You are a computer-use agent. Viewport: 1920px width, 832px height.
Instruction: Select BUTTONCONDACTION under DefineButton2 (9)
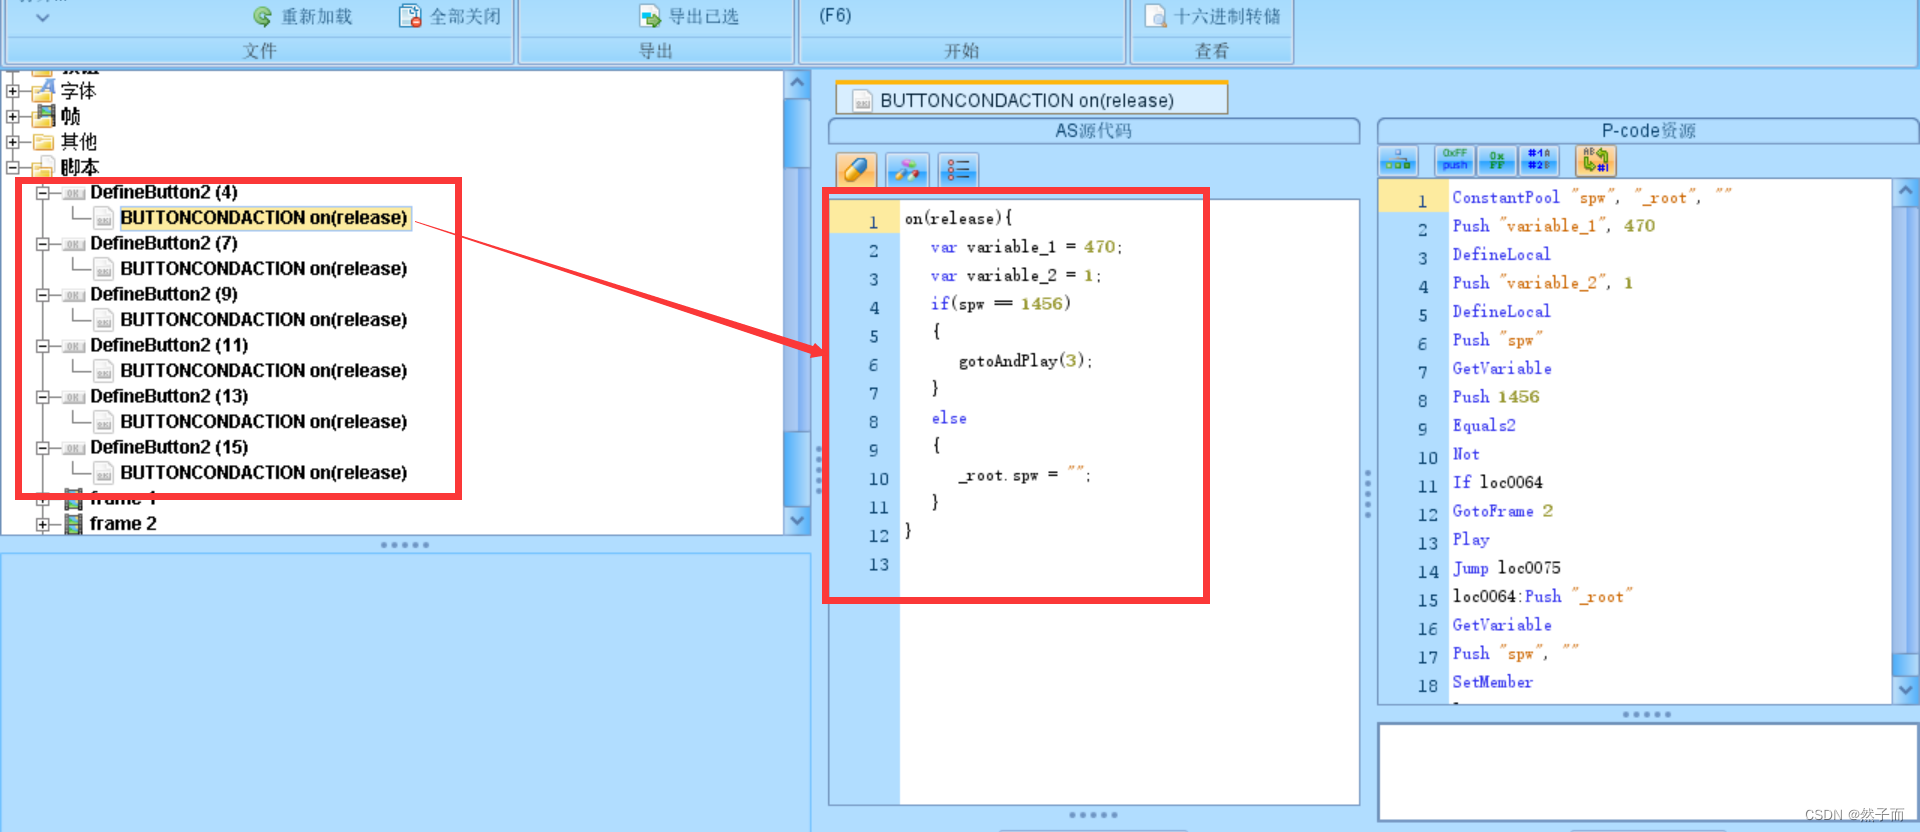point(263,320)
